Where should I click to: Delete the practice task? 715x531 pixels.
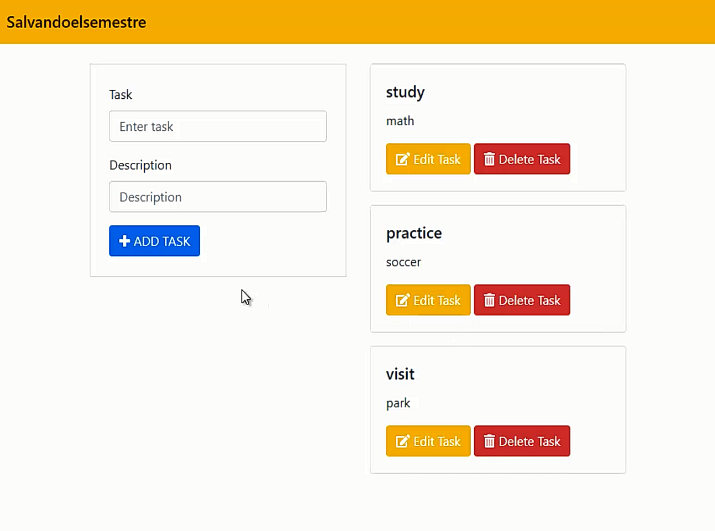click(x=522, y=300)
